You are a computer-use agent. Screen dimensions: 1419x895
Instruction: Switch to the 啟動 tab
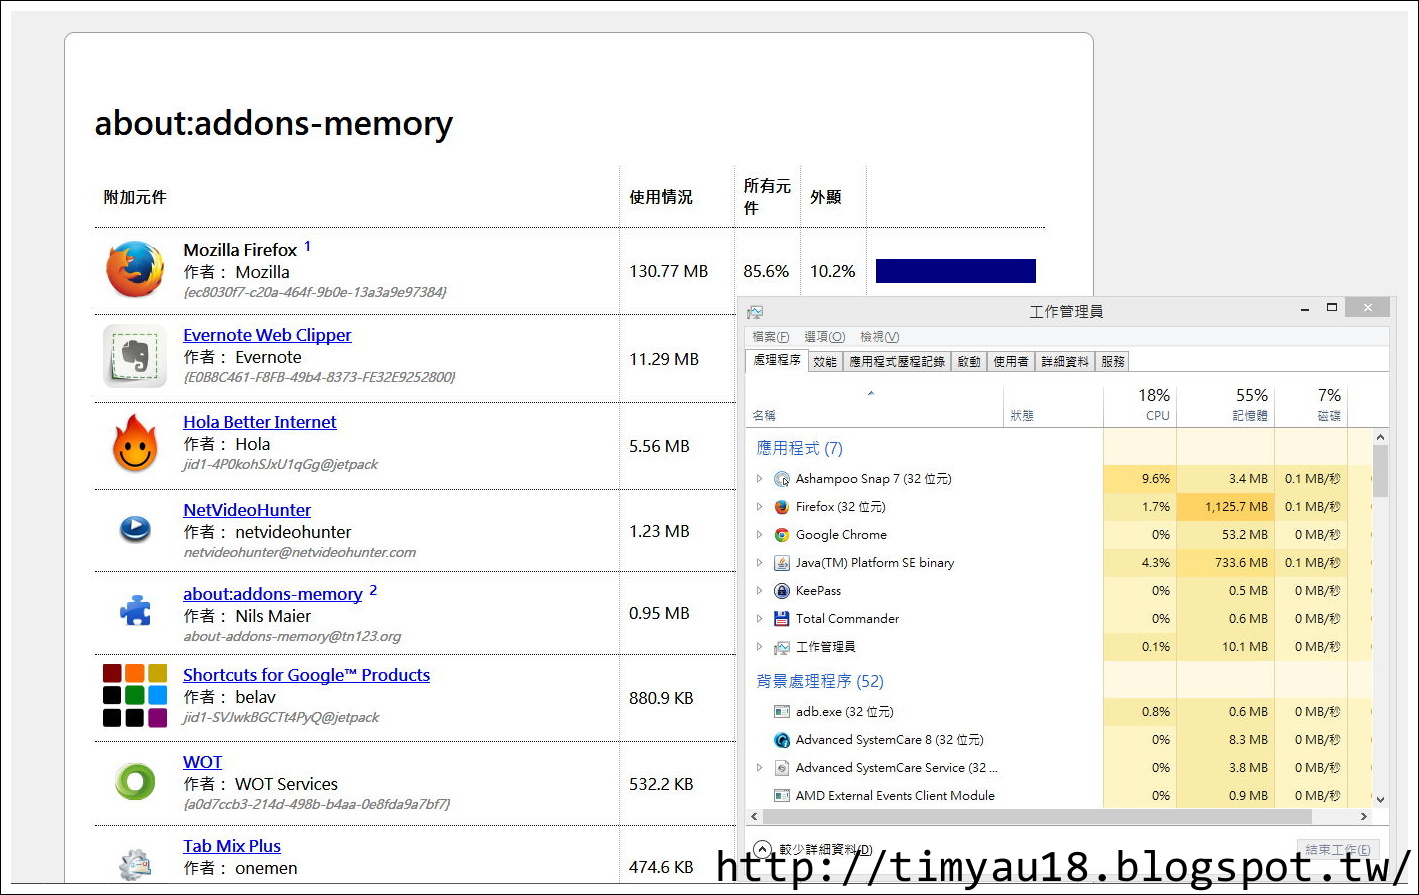click(969, 361)
